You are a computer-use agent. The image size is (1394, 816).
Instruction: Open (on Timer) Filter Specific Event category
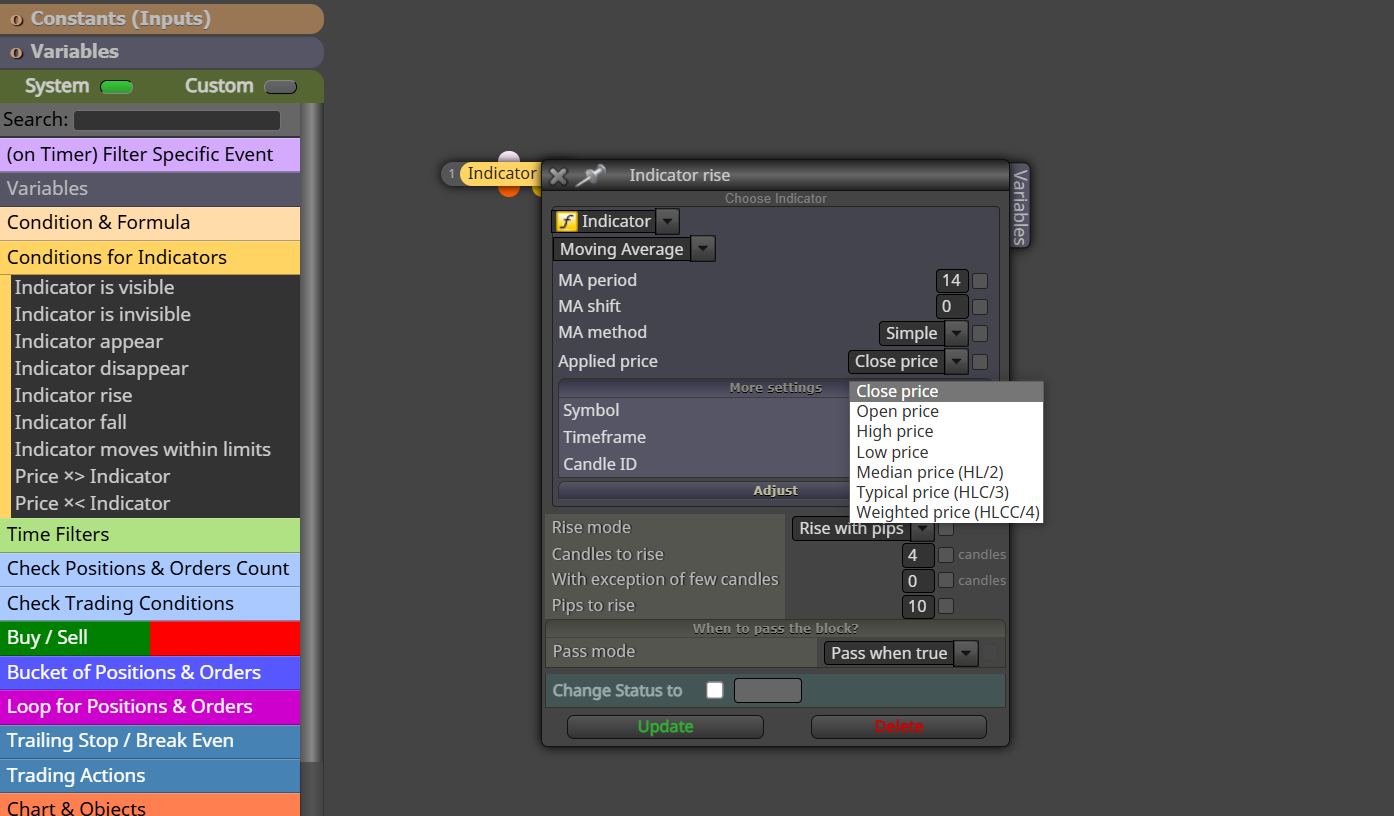coord(150,154)
